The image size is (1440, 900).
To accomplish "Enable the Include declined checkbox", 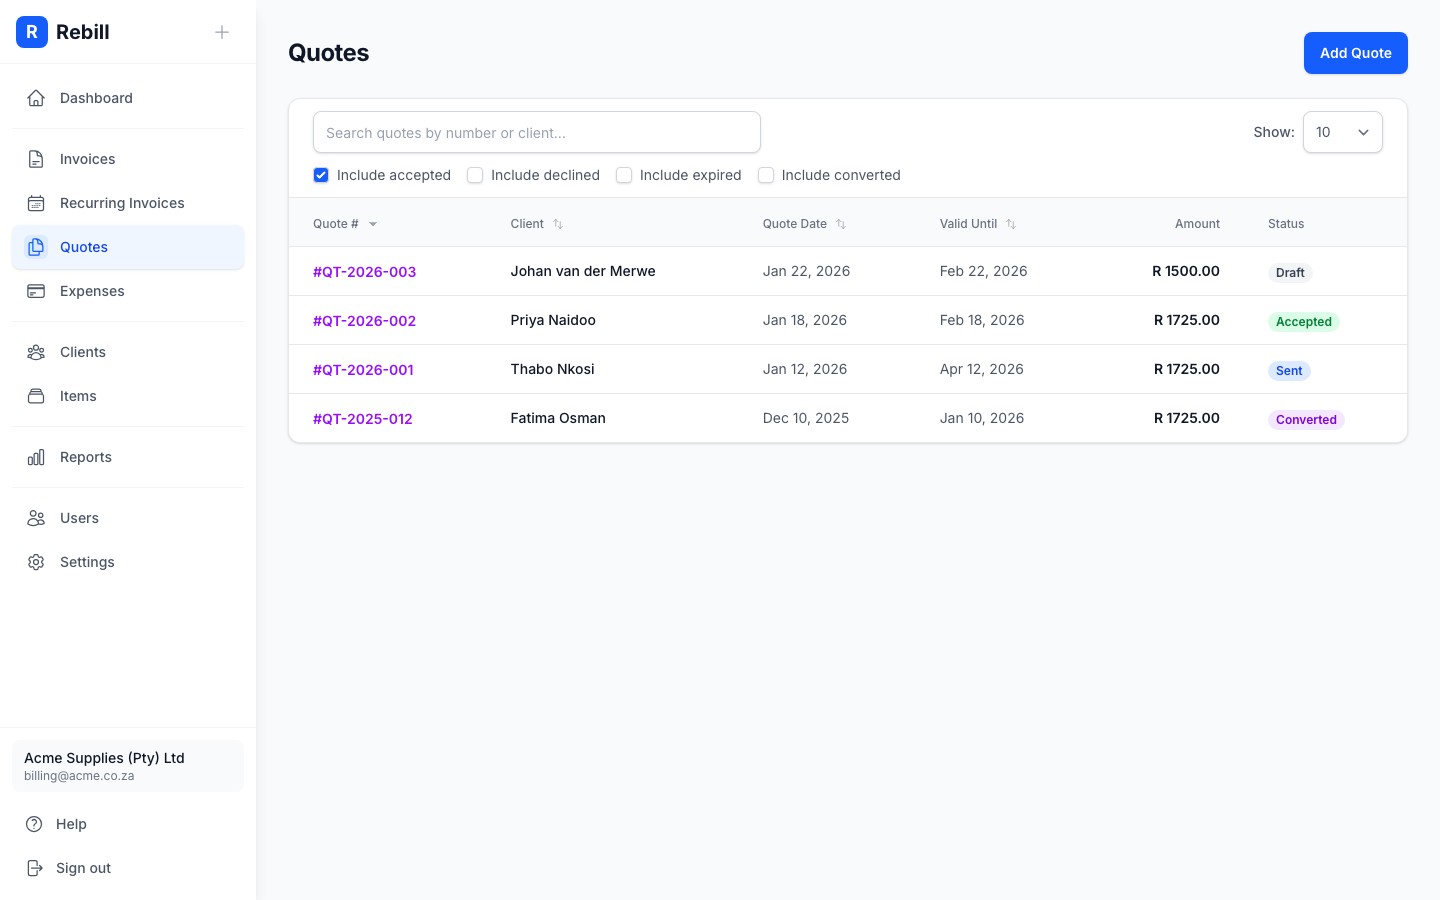I will coord(475,174).
